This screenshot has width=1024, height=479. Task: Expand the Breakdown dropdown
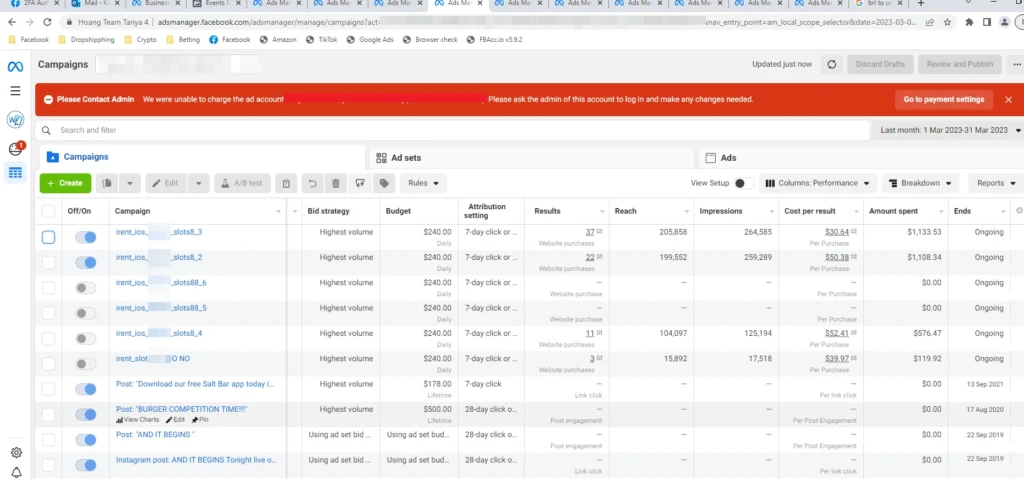[920, 184]
